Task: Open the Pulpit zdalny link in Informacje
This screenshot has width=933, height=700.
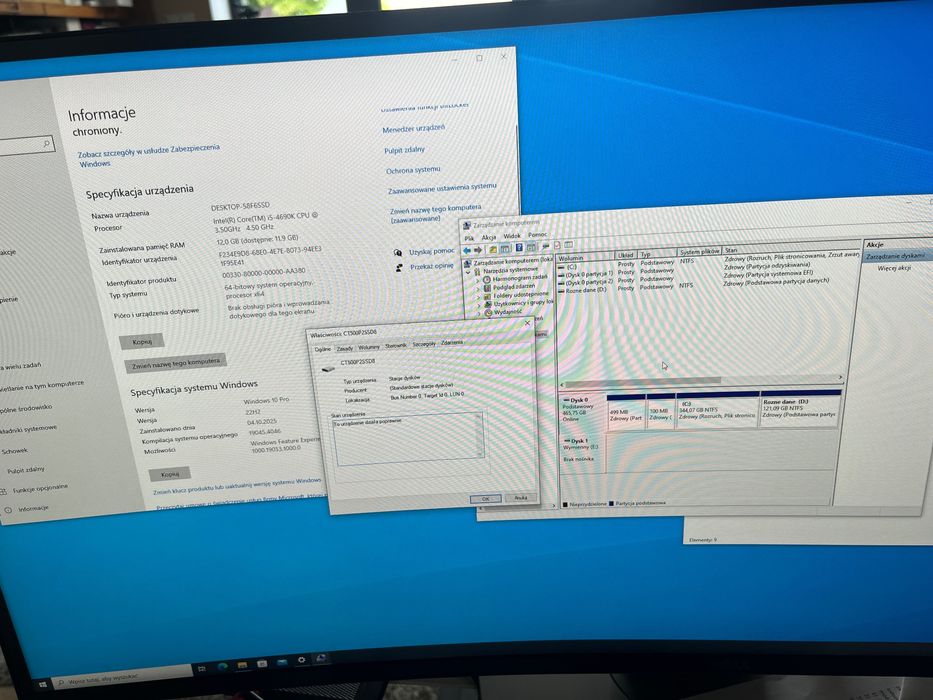Action: [405, 150]
